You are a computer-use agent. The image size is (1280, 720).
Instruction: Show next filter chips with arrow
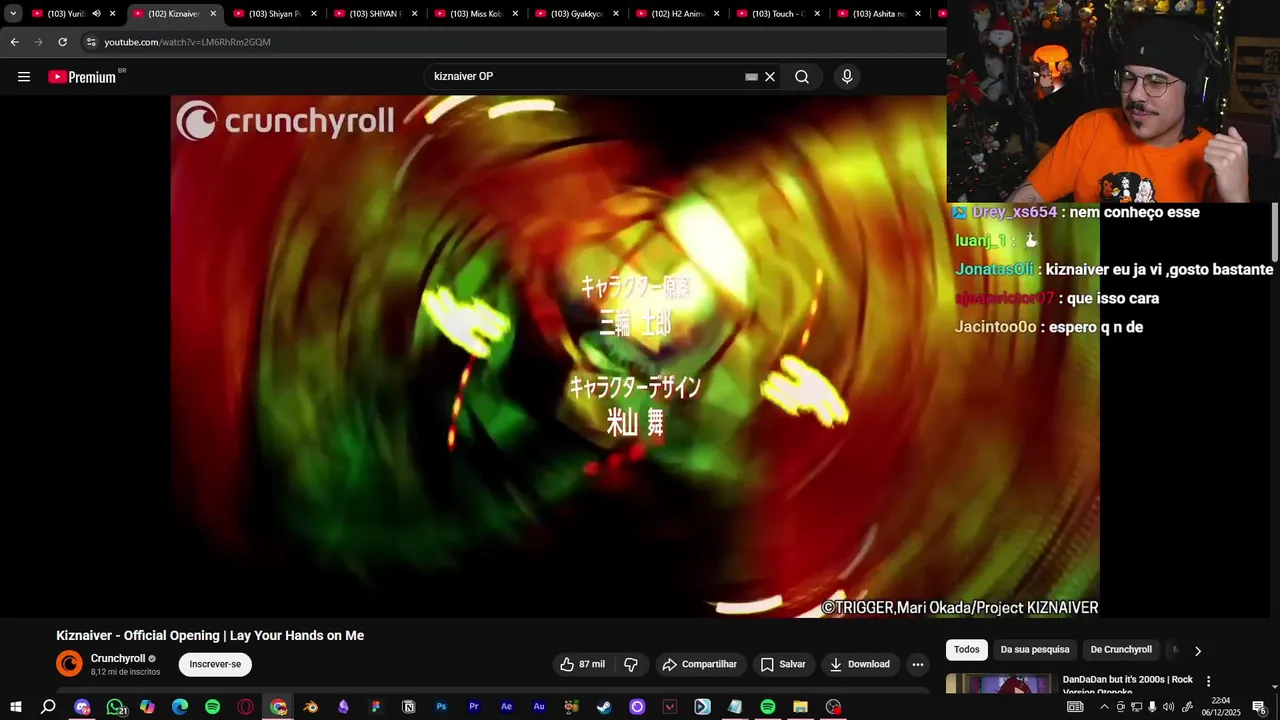[x=1197, y=651]
